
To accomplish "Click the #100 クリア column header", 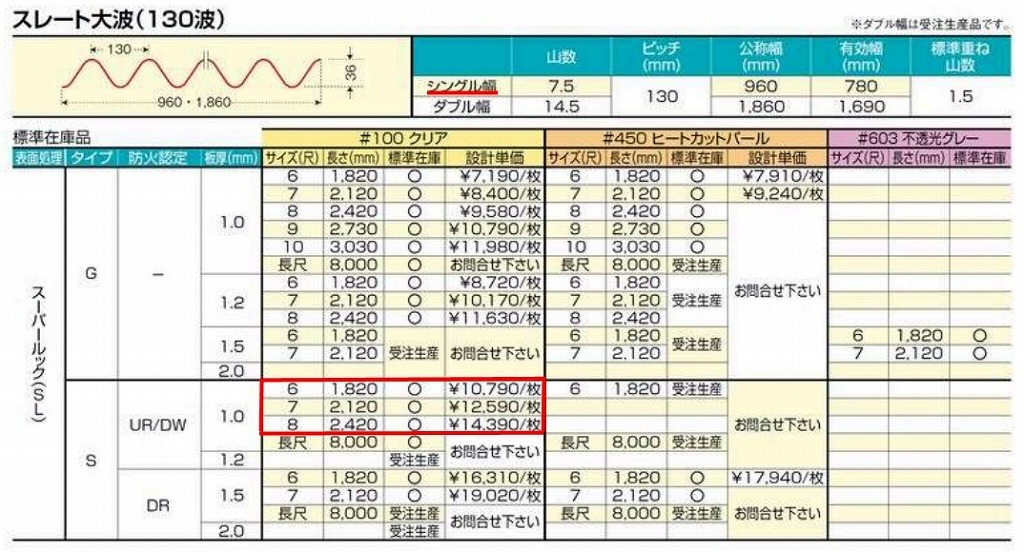I will [x=403, y=139].
